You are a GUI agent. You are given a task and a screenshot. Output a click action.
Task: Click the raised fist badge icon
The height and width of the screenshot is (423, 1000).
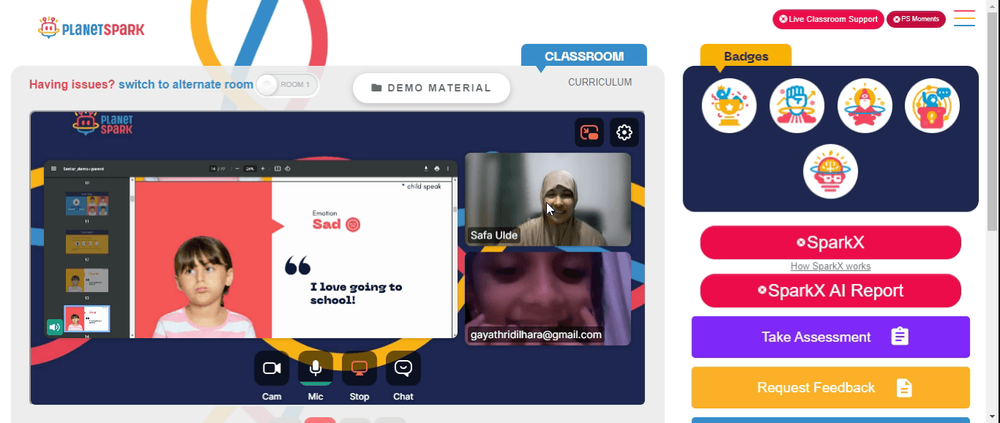click(797, 106)
